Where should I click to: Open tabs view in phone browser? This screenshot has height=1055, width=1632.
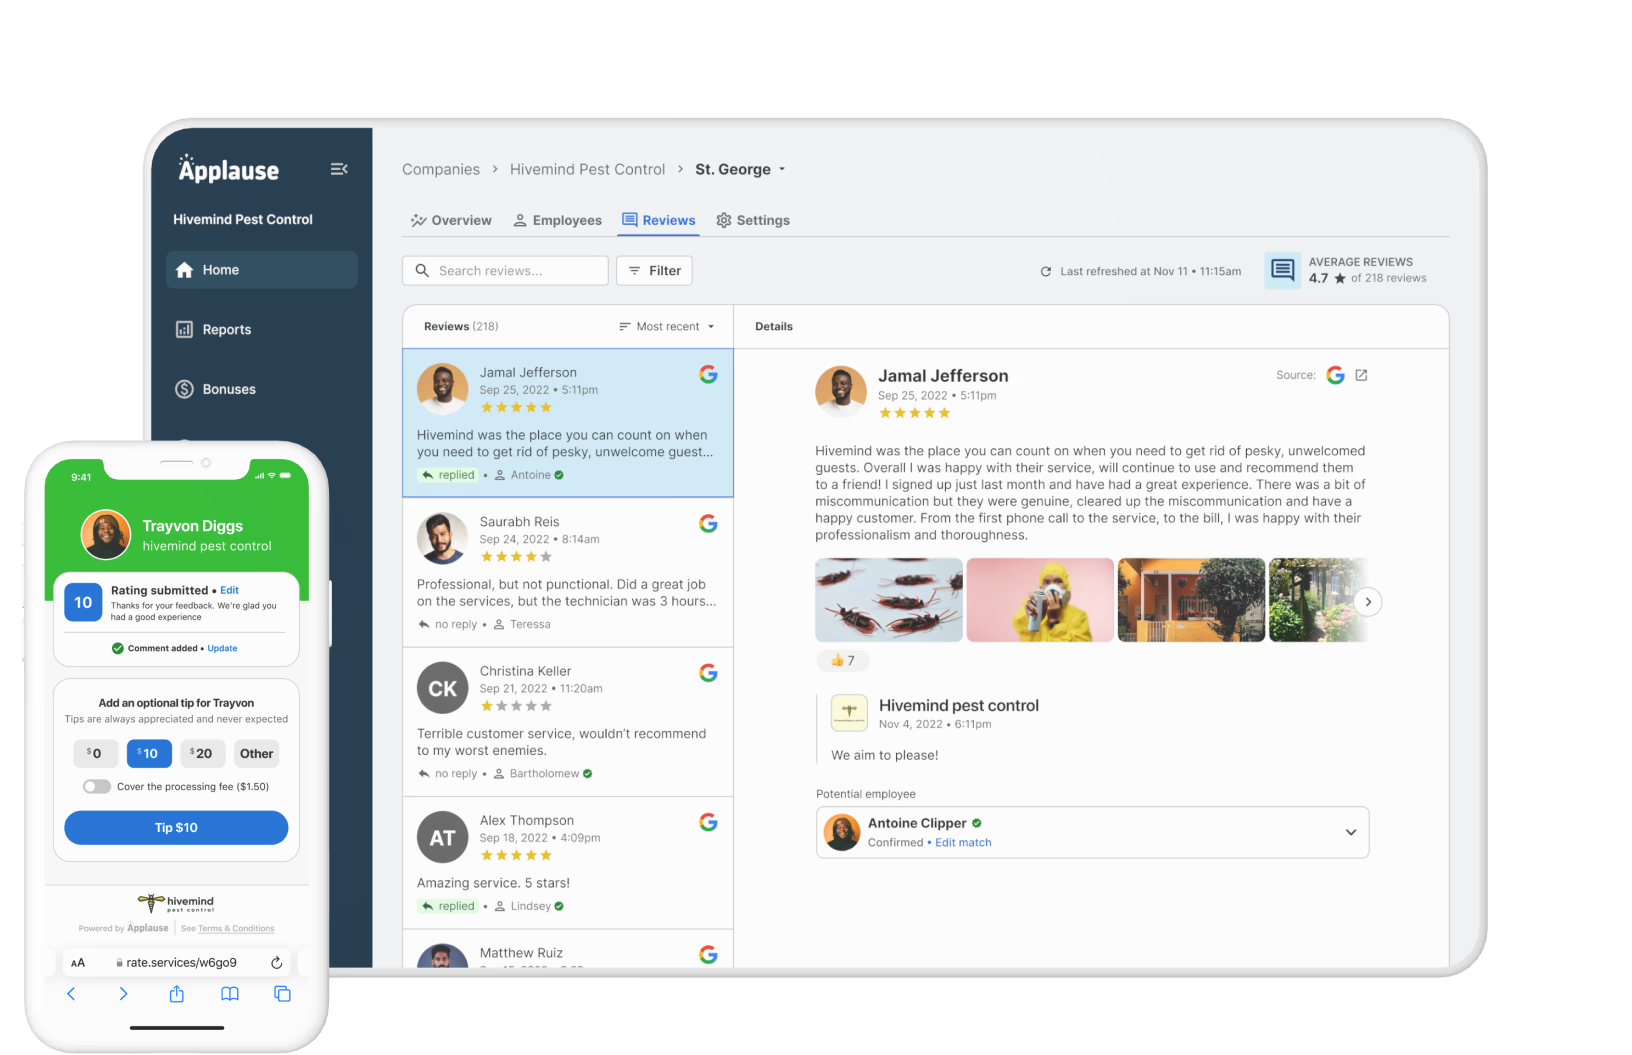[282, 993]
